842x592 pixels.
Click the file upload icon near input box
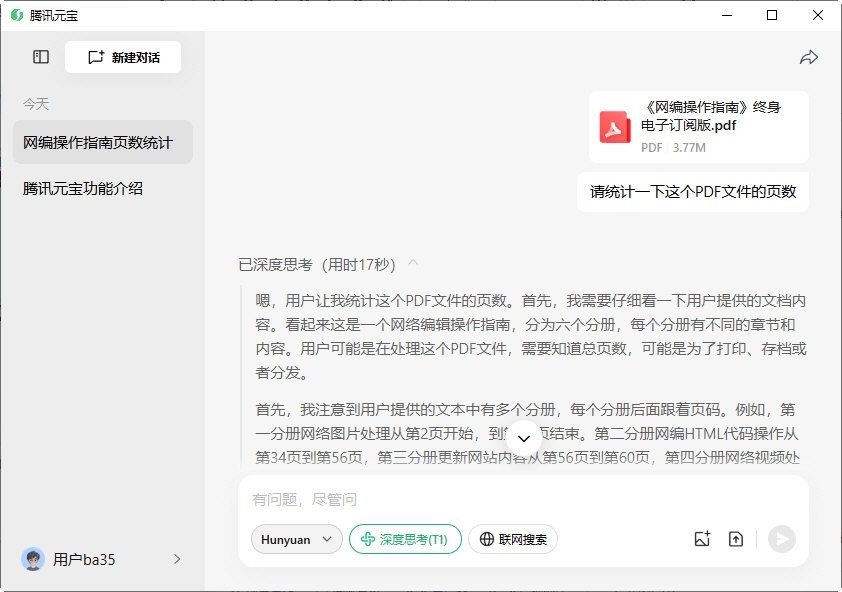[736, 538]
